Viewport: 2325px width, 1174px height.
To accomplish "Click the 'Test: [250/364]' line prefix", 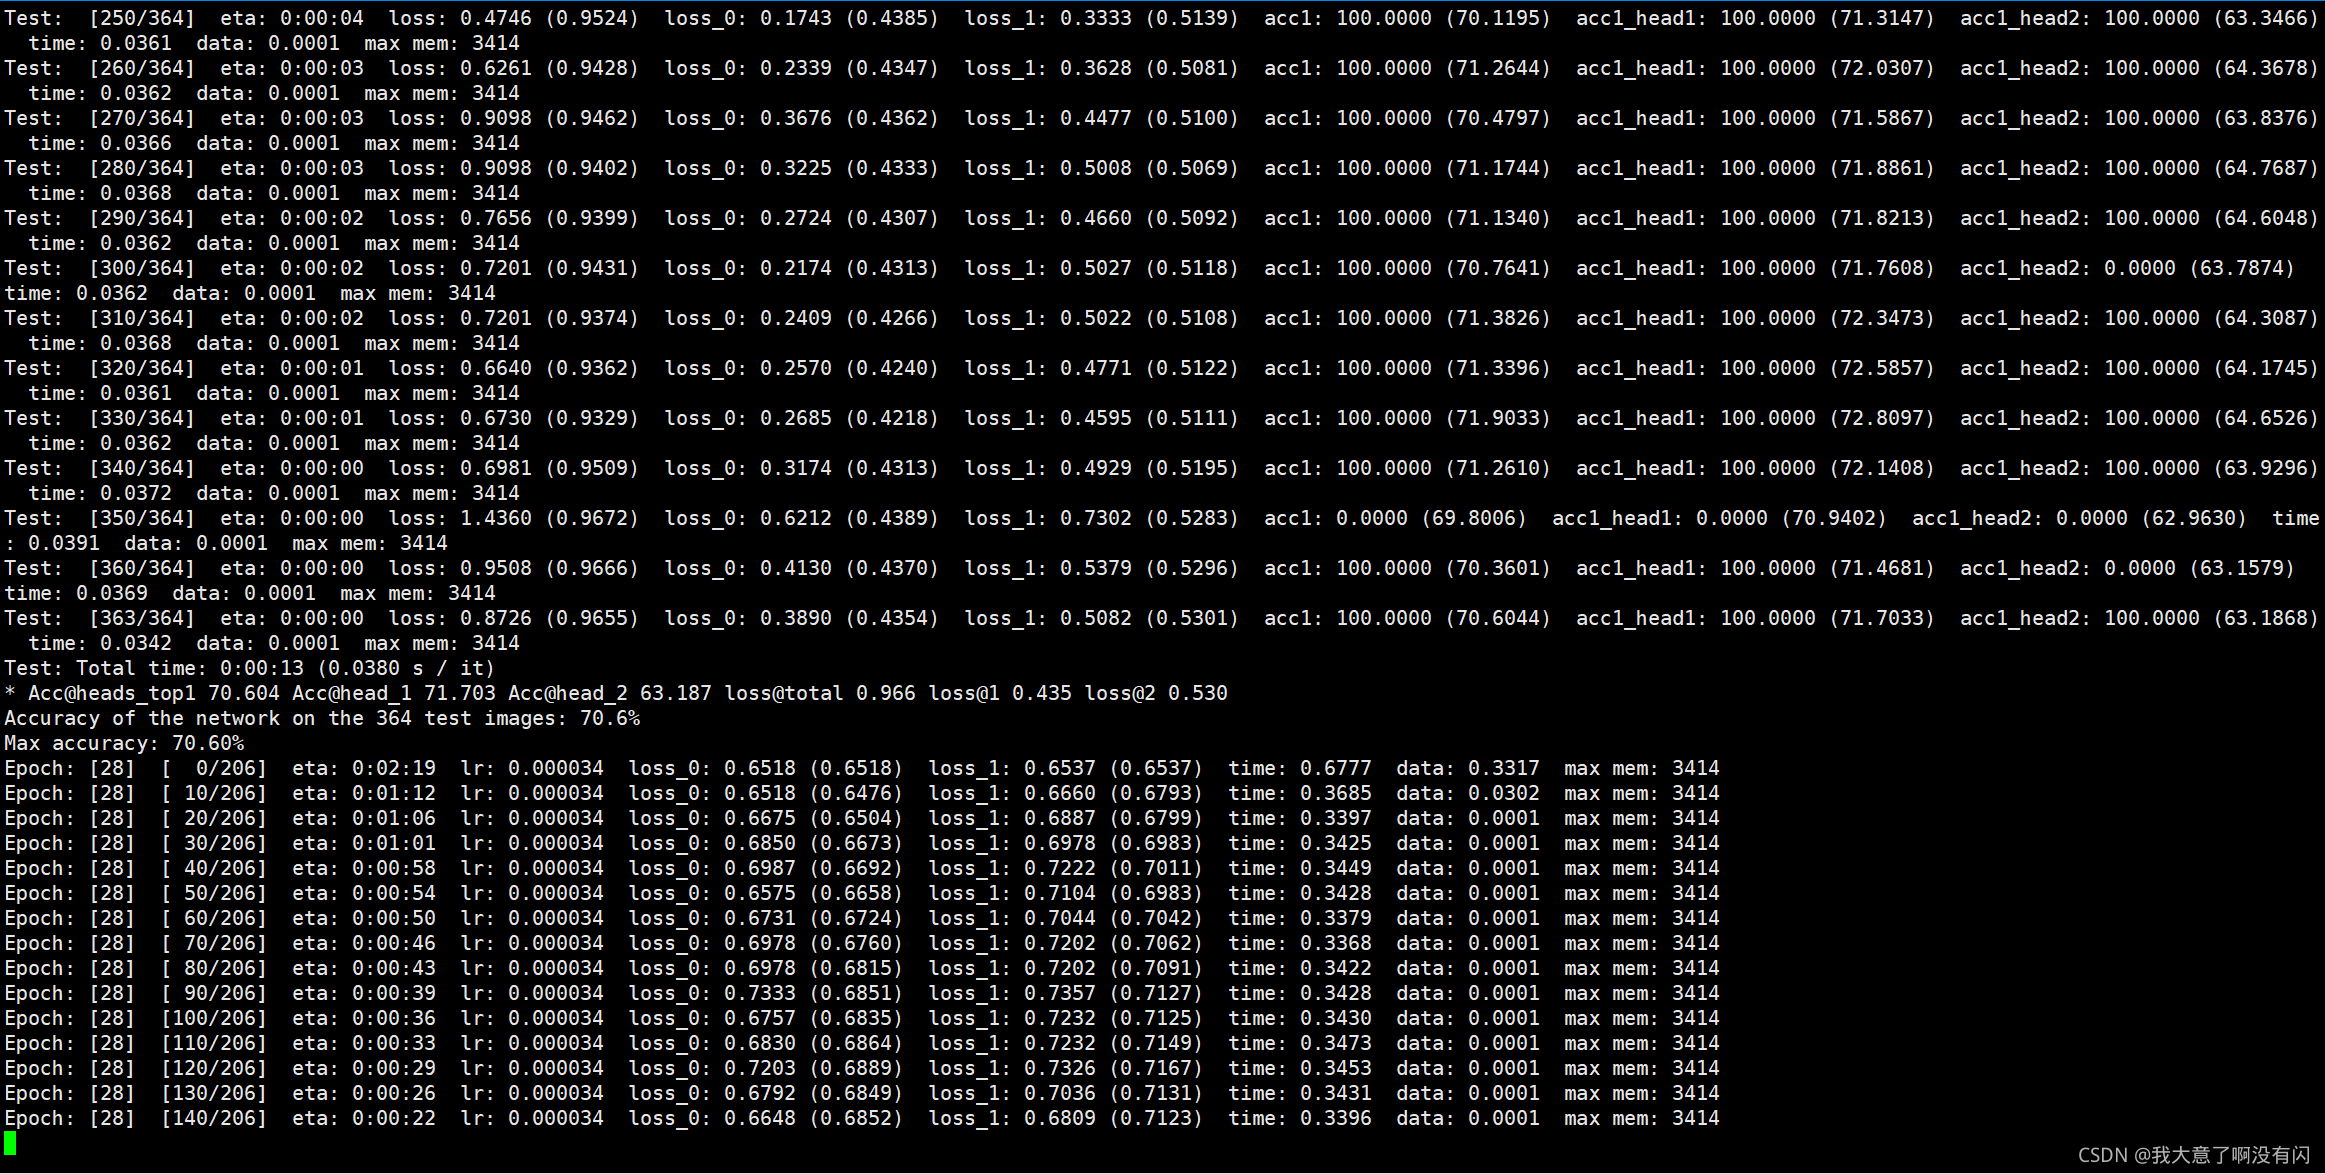I will pos(100,18).
